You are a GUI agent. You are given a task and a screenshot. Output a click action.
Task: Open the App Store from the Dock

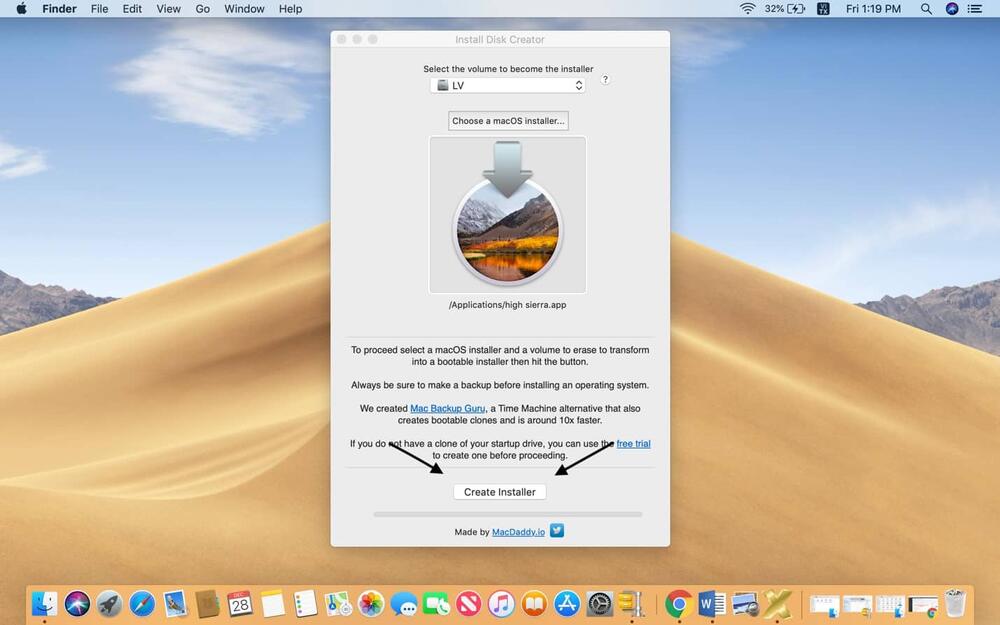[x=565, y=604]
